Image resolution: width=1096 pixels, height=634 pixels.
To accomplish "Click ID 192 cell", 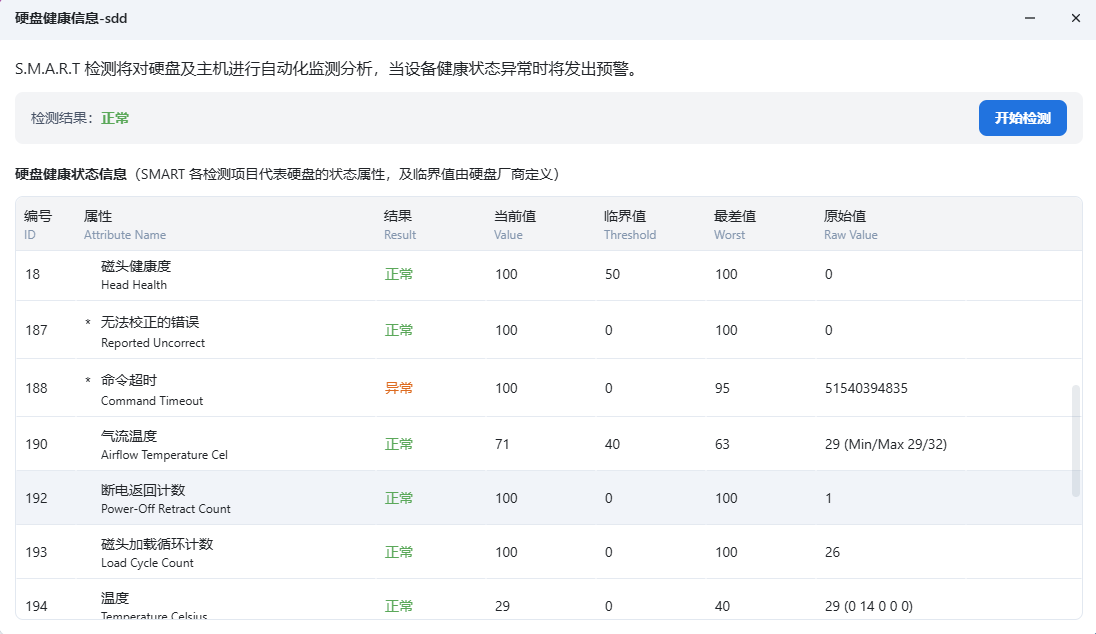I will [36, 498].
